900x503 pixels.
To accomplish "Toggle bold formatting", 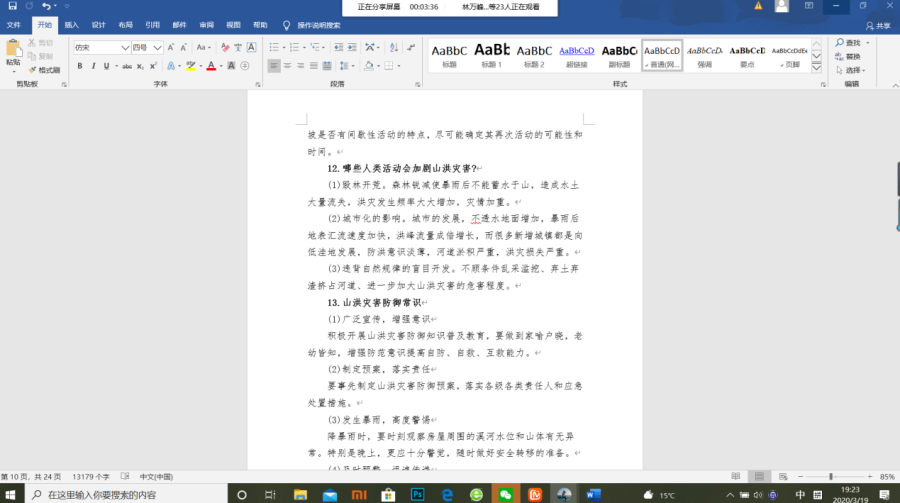I will point(79,66).
